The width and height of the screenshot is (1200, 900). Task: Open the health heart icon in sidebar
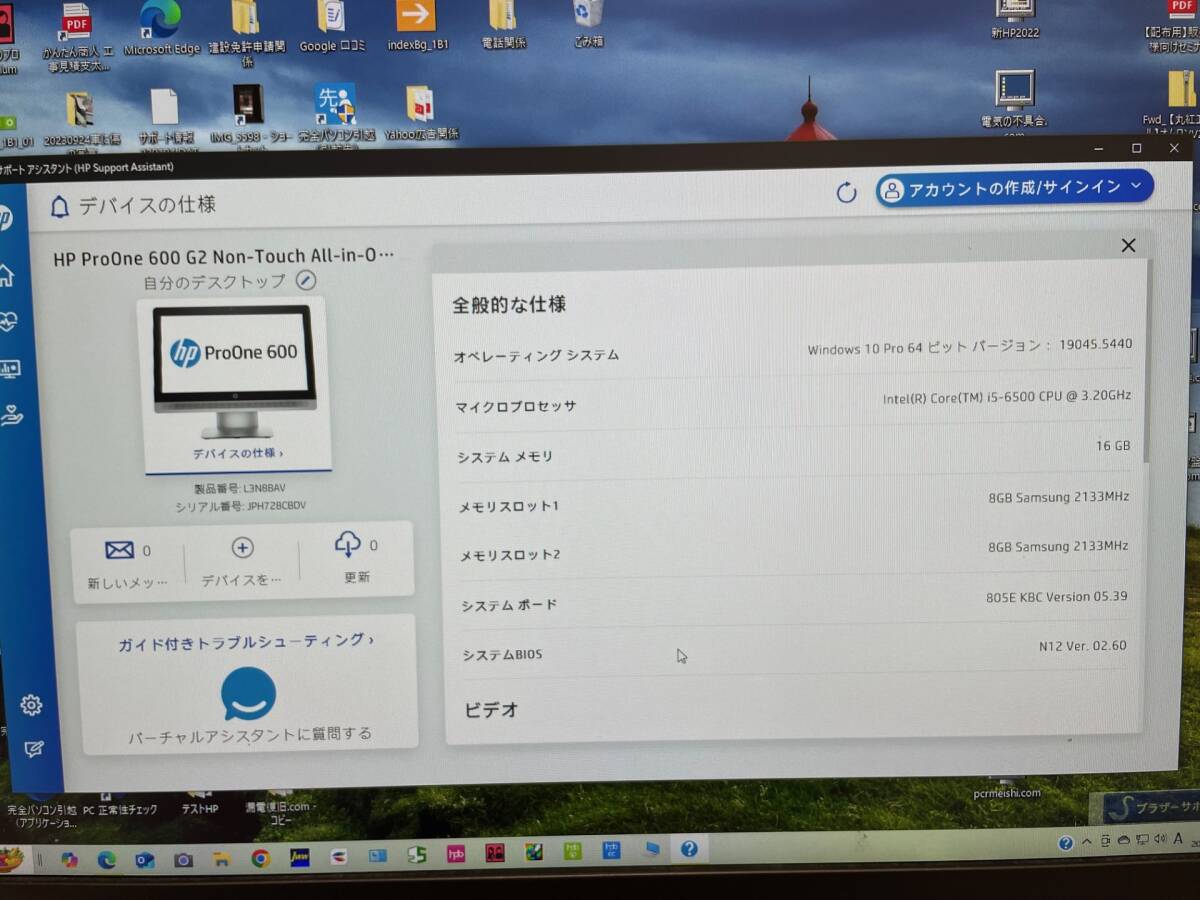[x=8, y=322]
